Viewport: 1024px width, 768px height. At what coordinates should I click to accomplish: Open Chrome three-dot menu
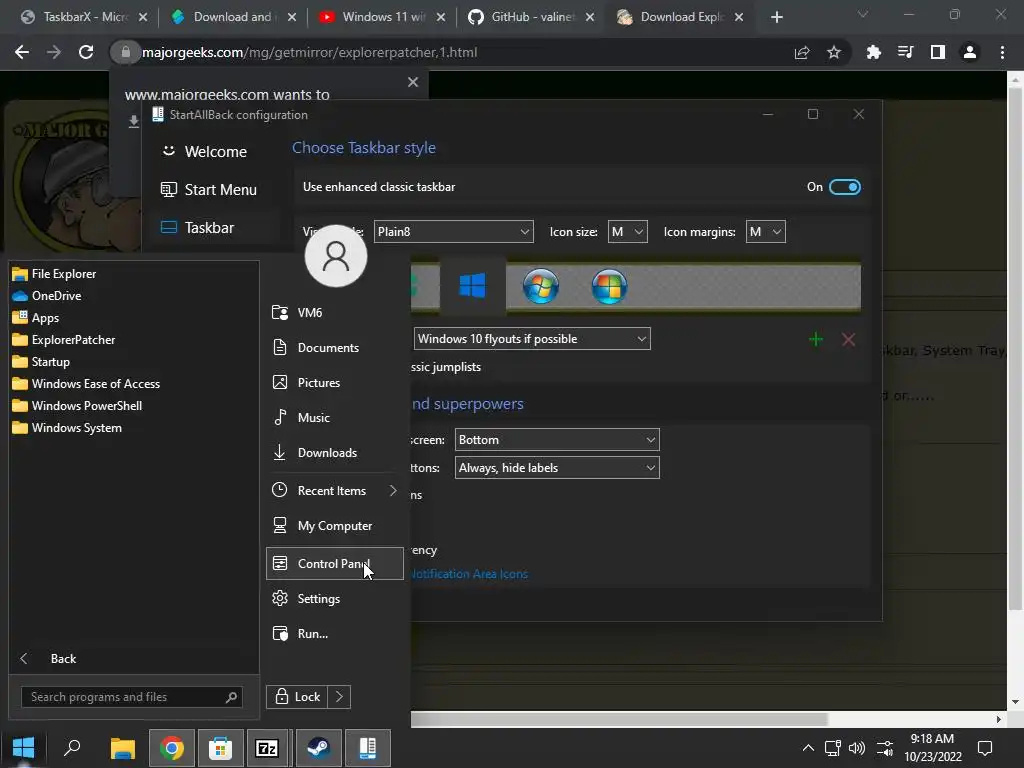1002,52
